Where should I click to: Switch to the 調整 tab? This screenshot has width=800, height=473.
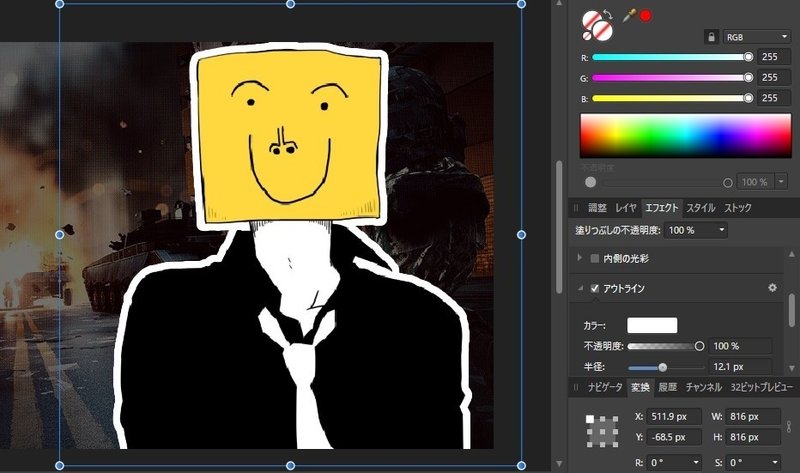pos(597,208)
